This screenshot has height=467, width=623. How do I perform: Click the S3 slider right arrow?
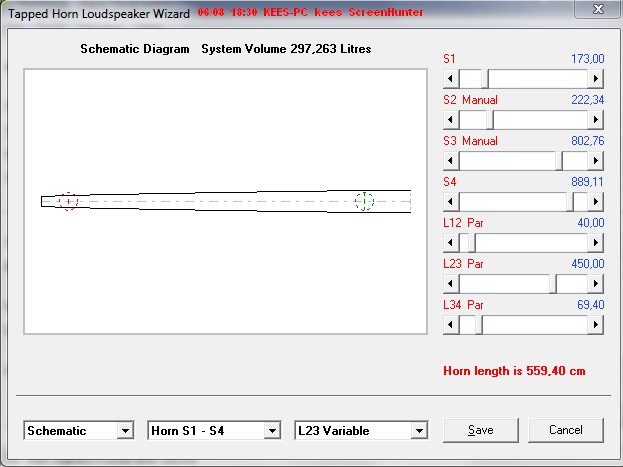596,161
